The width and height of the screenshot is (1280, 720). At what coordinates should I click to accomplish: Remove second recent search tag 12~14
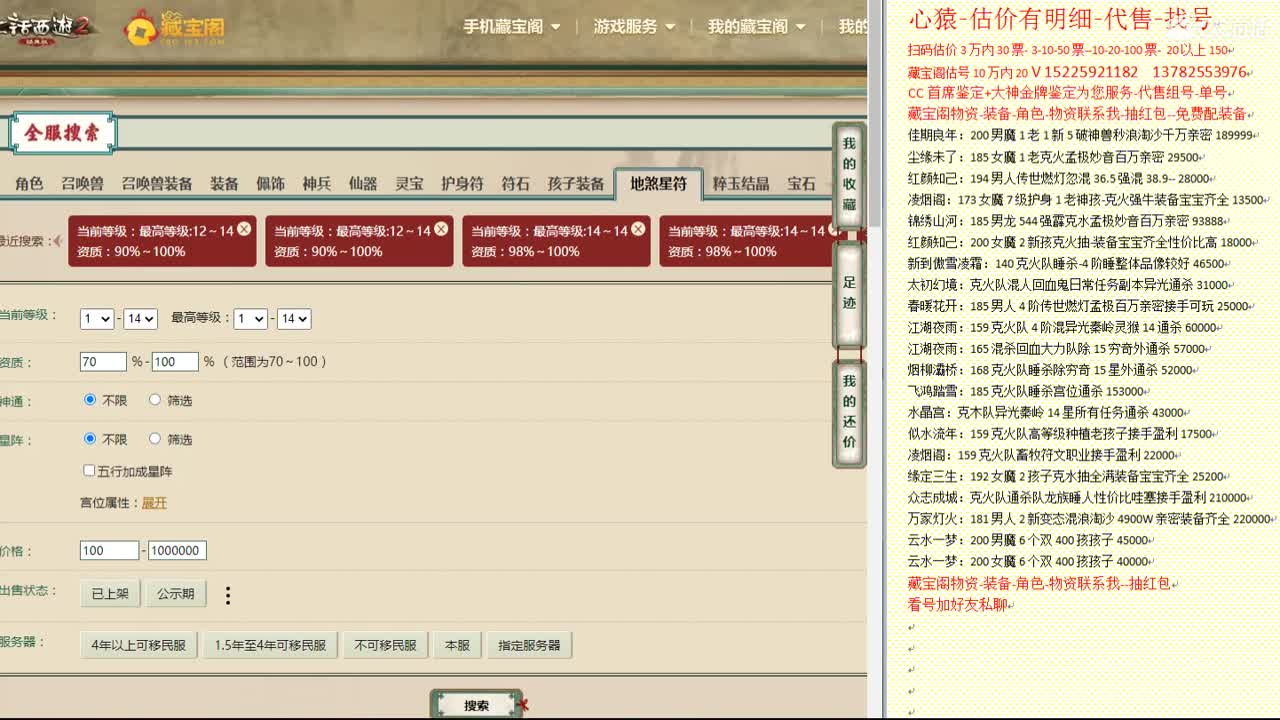point(440,229)
